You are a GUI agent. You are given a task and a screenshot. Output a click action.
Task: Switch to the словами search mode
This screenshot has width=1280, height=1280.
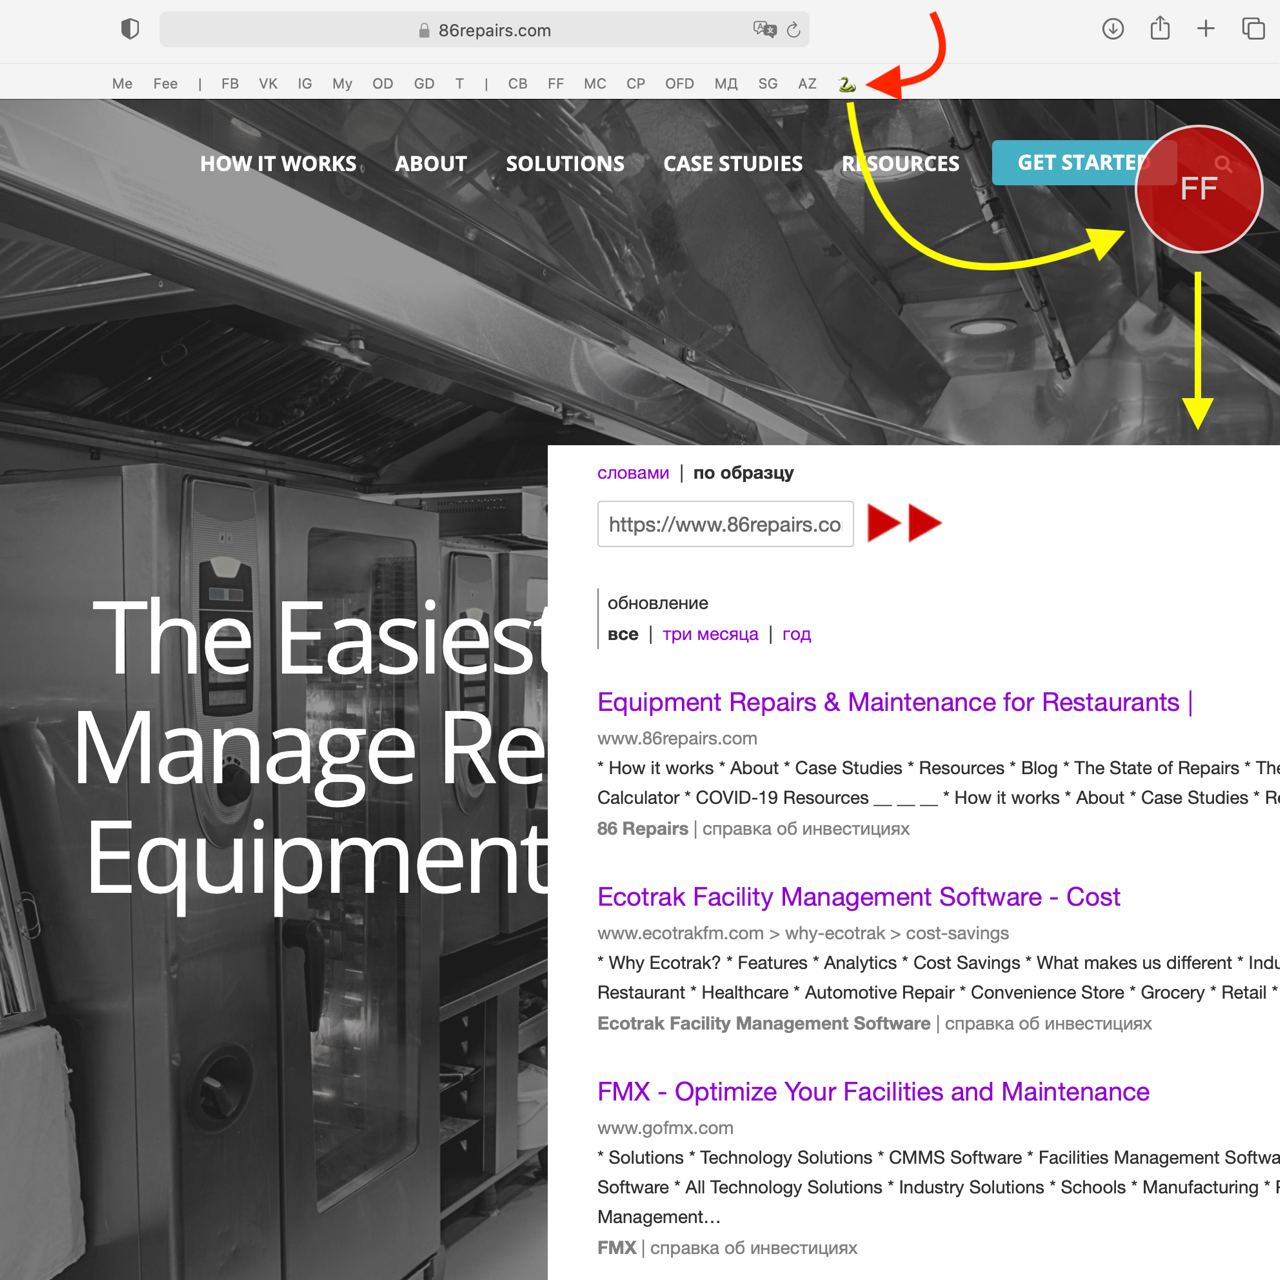[633, 473]
